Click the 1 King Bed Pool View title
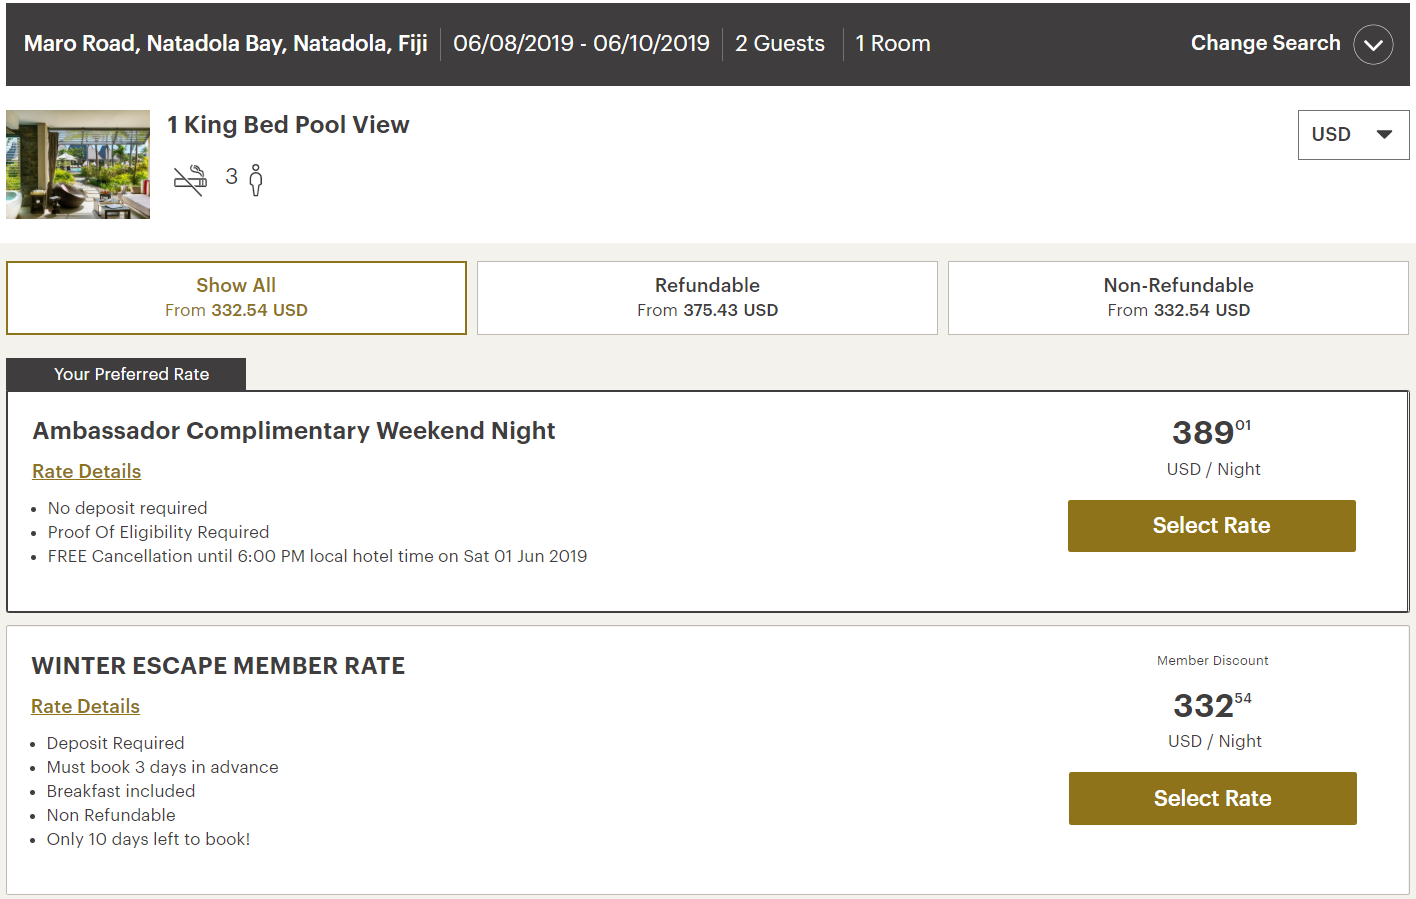The height and width of the screenshot is (899, 1416). [288, 125]
